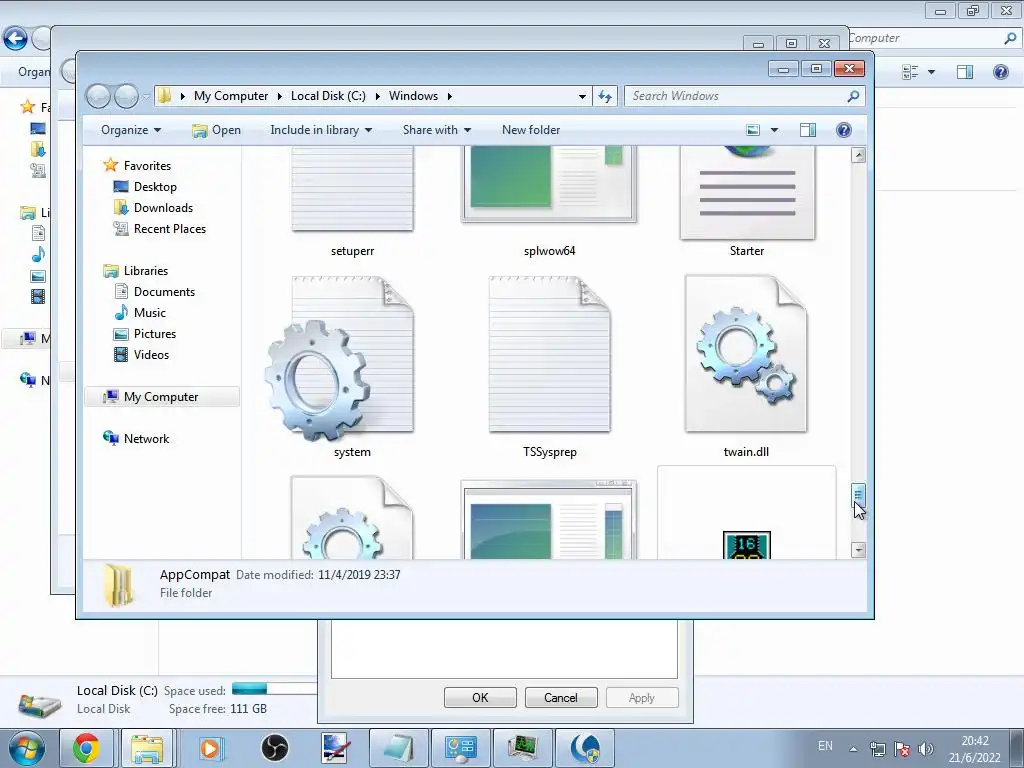Viewport: 1024px width, 768px height.
Task: Open the Share with dropdown
Action: (x=436, y=130)
